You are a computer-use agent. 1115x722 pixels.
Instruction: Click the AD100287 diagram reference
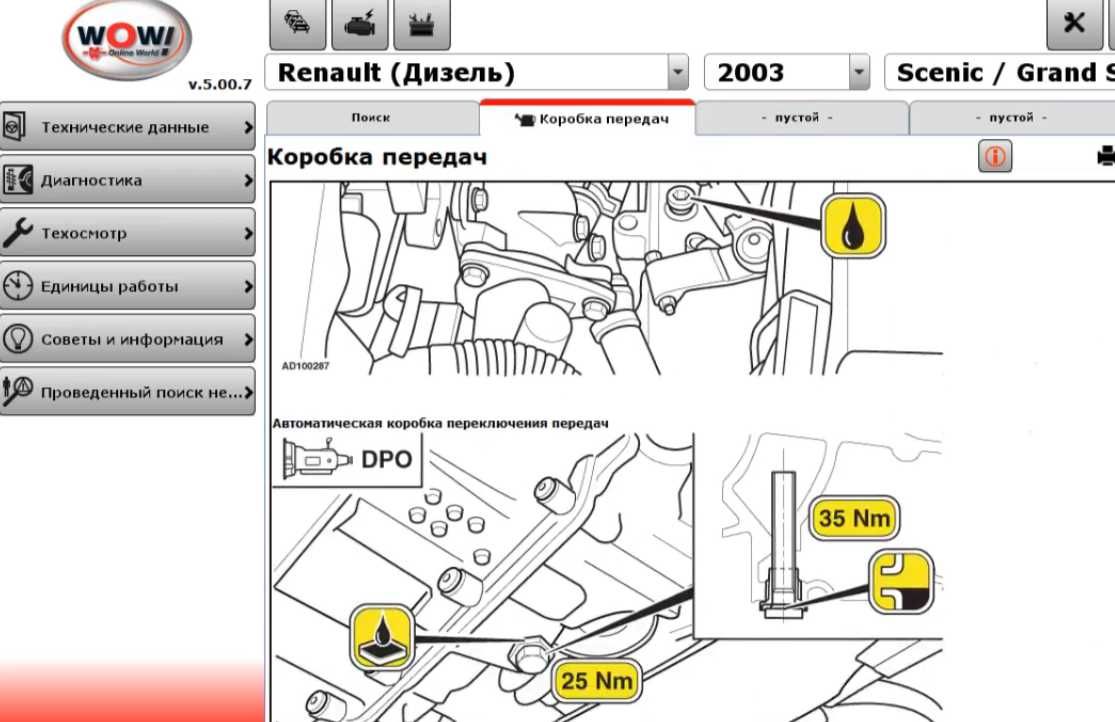click(x=305, y=366)
